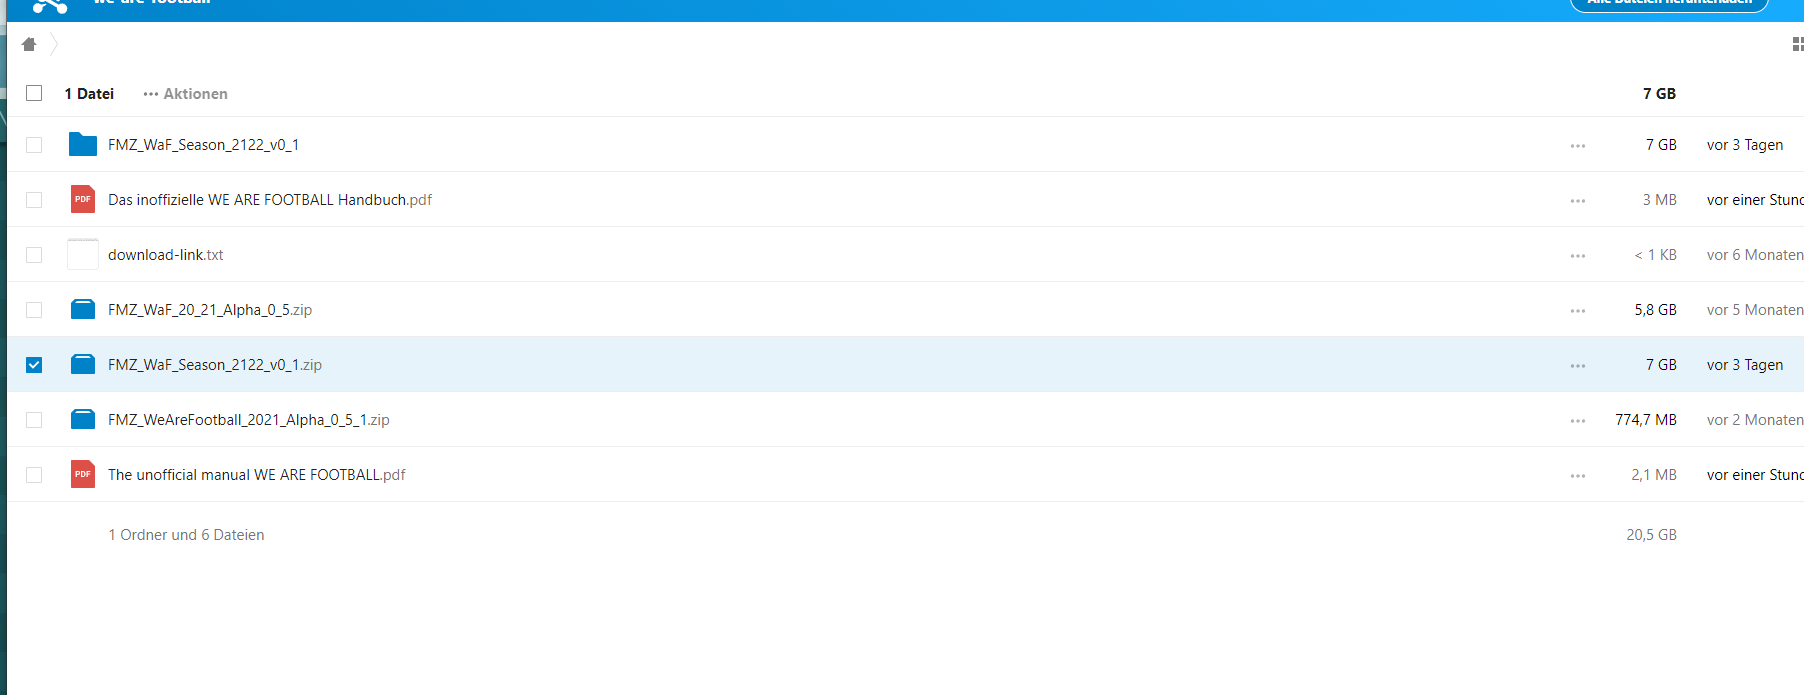The image size is (1804, 695).
Task: Open more options for FMZ_WaF_20_21_Alpha_0_5.zip
Action: pos(1578,311)
